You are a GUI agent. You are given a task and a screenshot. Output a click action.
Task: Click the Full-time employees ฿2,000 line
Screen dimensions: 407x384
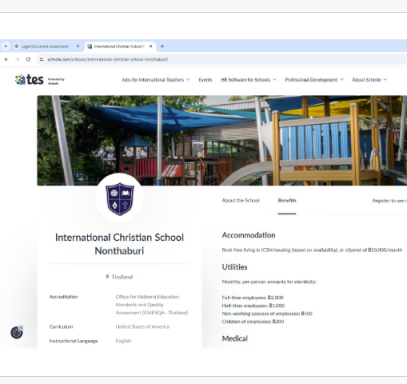[253, 297]
